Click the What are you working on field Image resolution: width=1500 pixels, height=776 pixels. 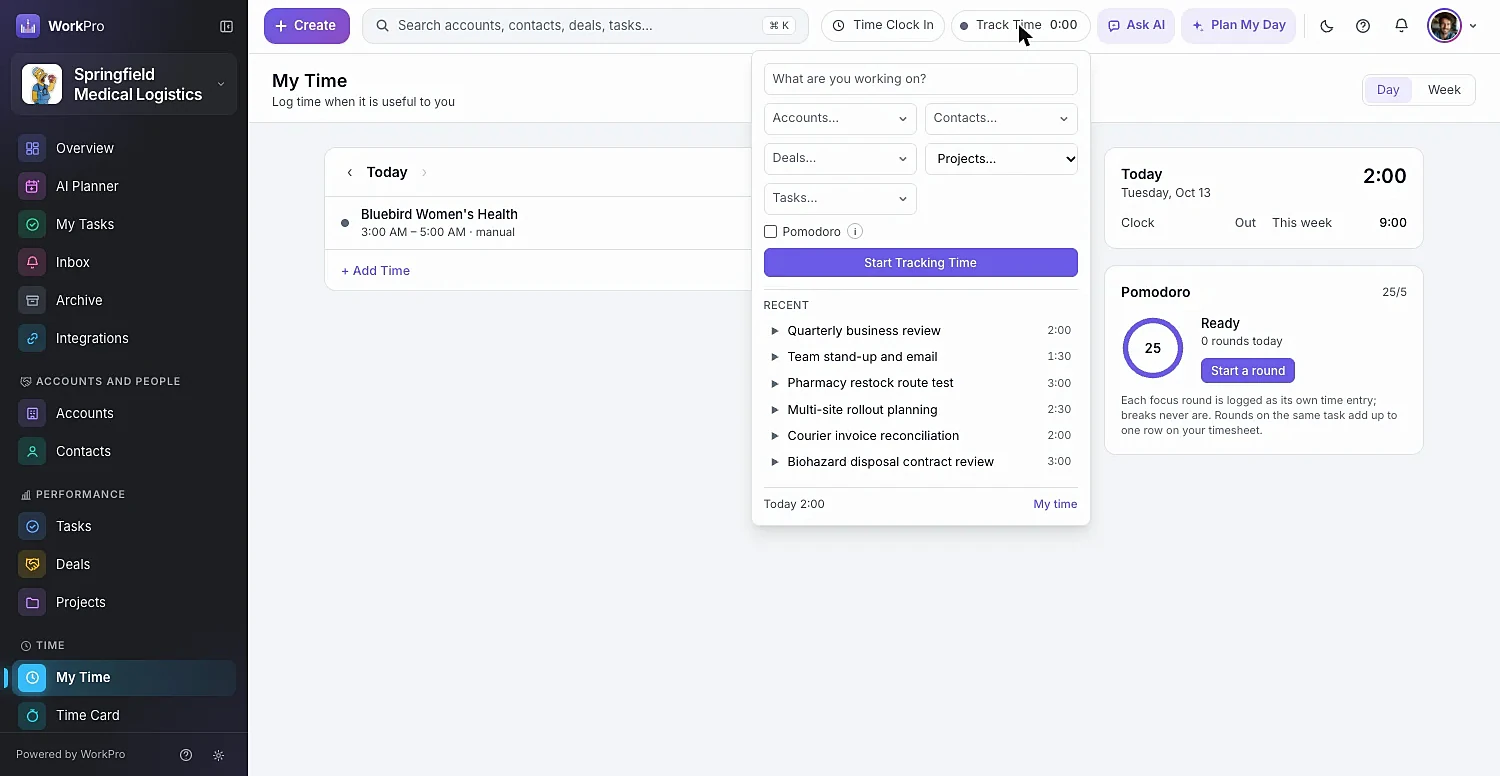[x=920, y=79]
